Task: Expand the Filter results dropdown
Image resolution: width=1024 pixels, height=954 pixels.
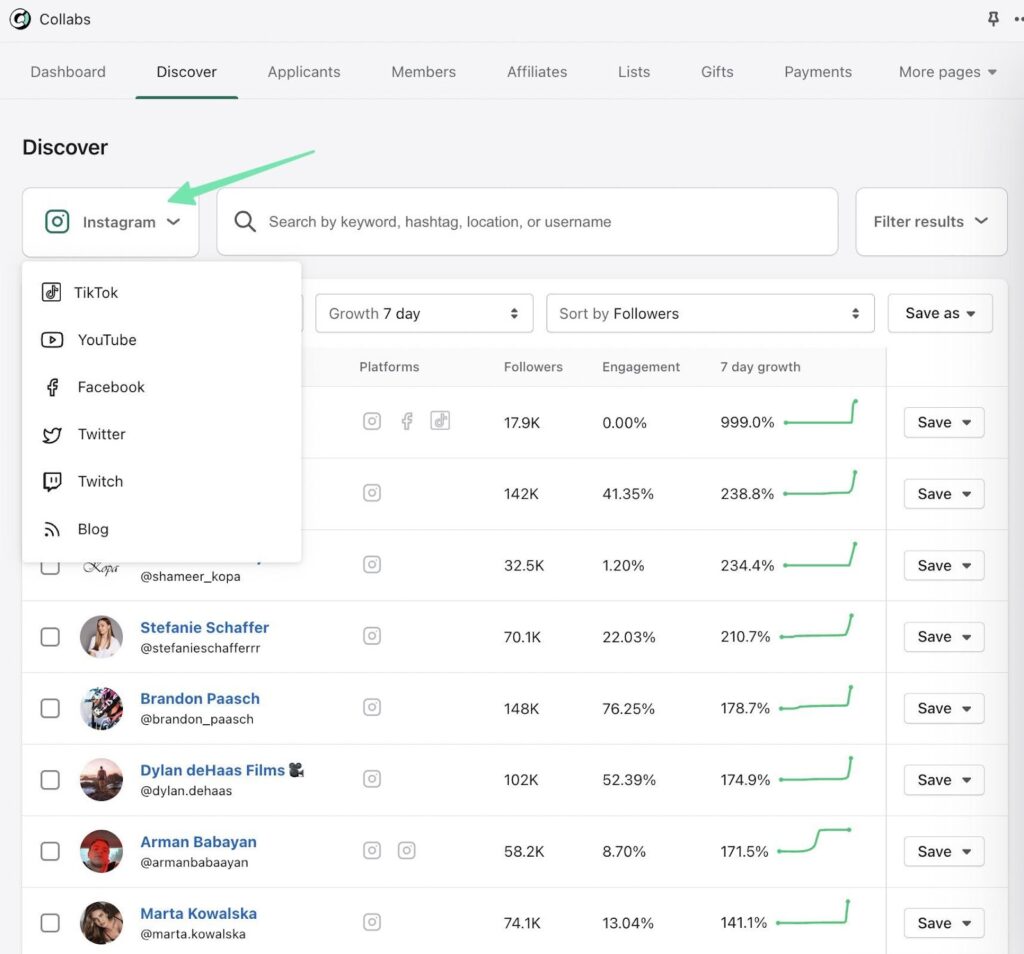Action: [930, 222]
